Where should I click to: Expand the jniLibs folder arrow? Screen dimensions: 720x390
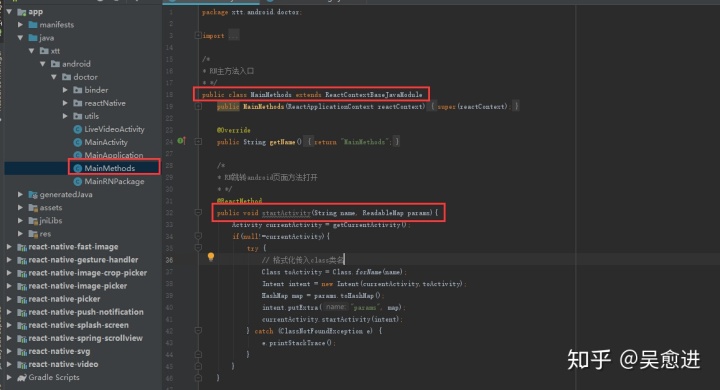point(20,220)
